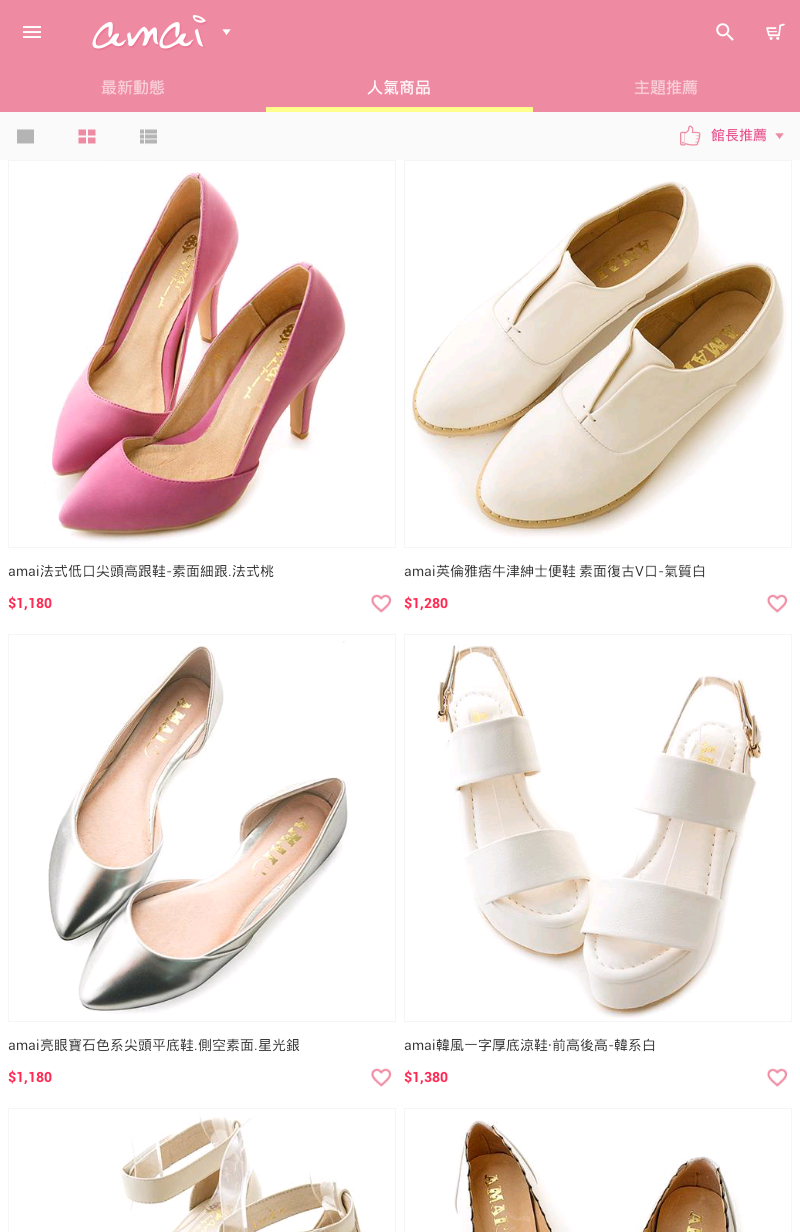Switch to the 主題推薦 tab

point(666,88)
